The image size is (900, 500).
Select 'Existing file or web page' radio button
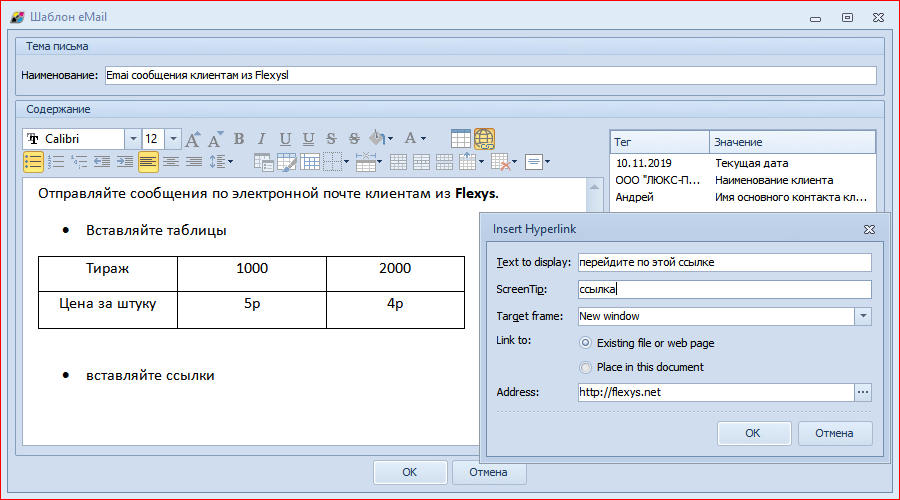pos(586,343)
